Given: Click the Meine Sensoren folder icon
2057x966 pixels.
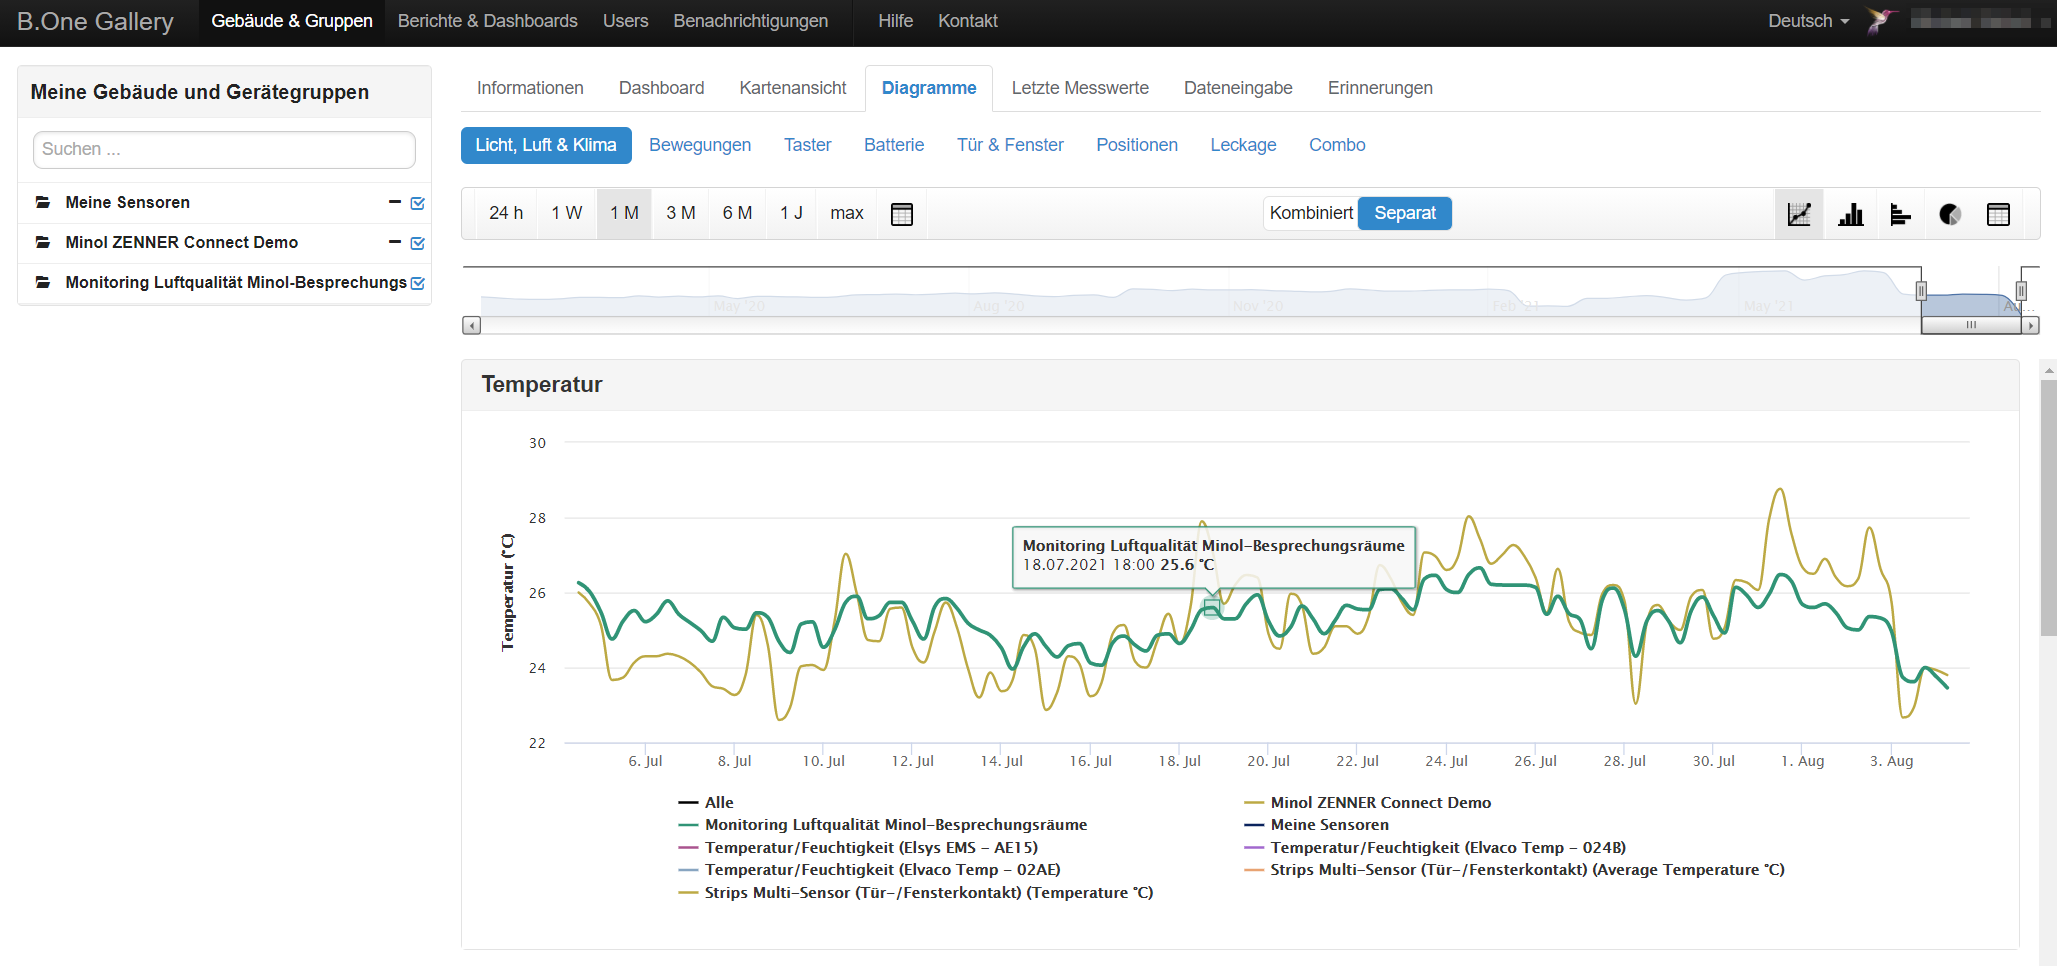Looking at the screenshot, I should 43,202.
